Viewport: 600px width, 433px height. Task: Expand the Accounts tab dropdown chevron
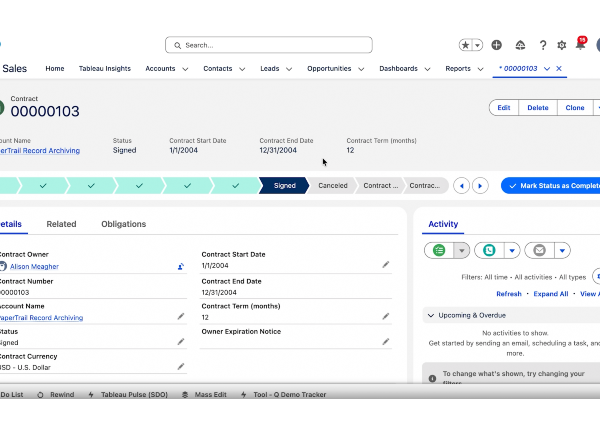(185, 69)
